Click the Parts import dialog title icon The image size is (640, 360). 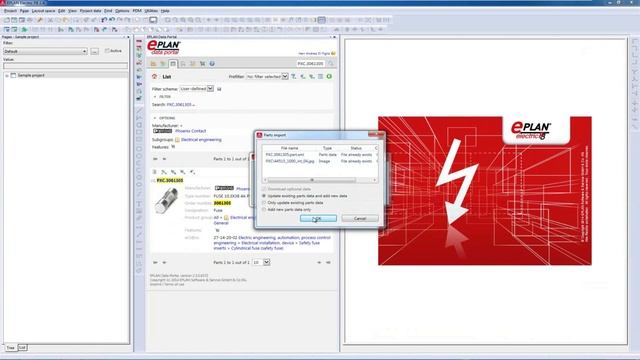(259, 135)
